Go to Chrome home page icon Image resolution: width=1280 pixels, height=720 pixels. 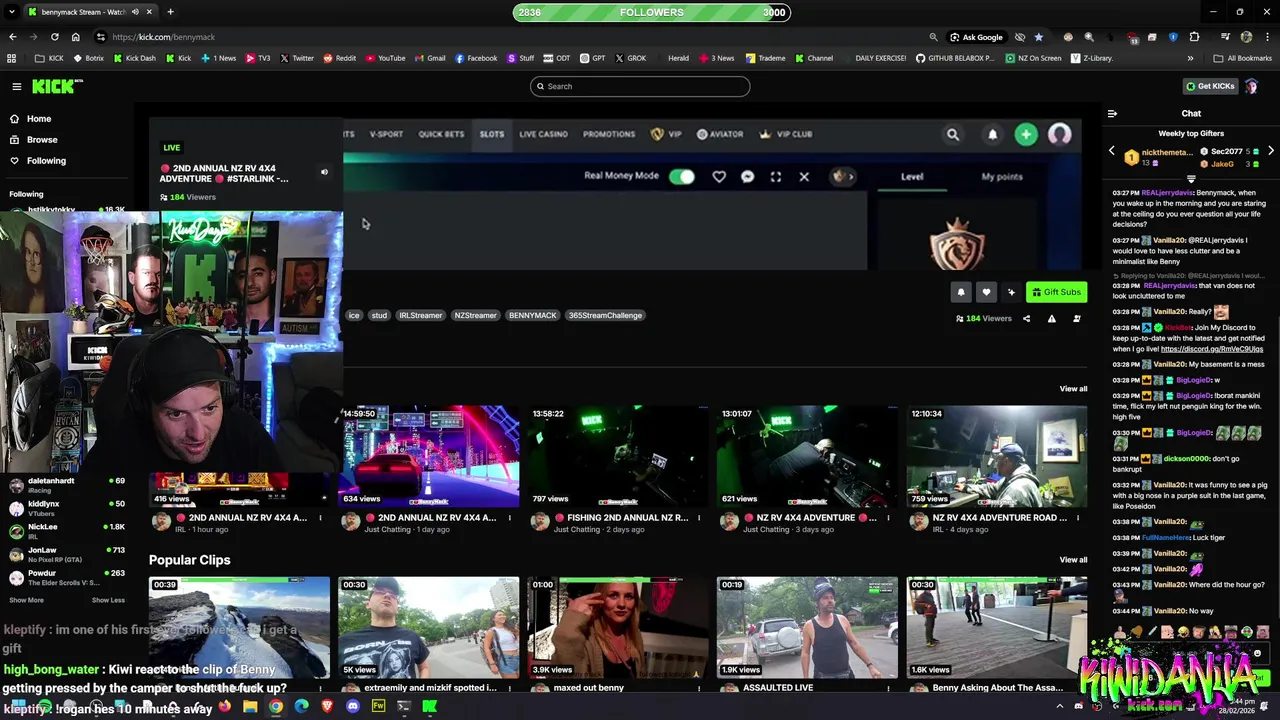coord(75,37)
